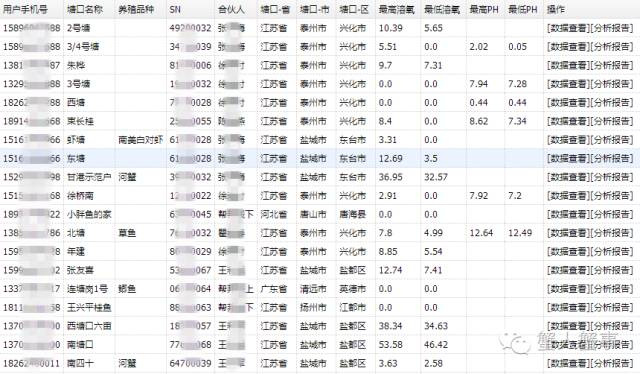Viewport: 640px width, 374px height.
Task: Select the 南塘口 pond name cell
Action: coord(80,345)
